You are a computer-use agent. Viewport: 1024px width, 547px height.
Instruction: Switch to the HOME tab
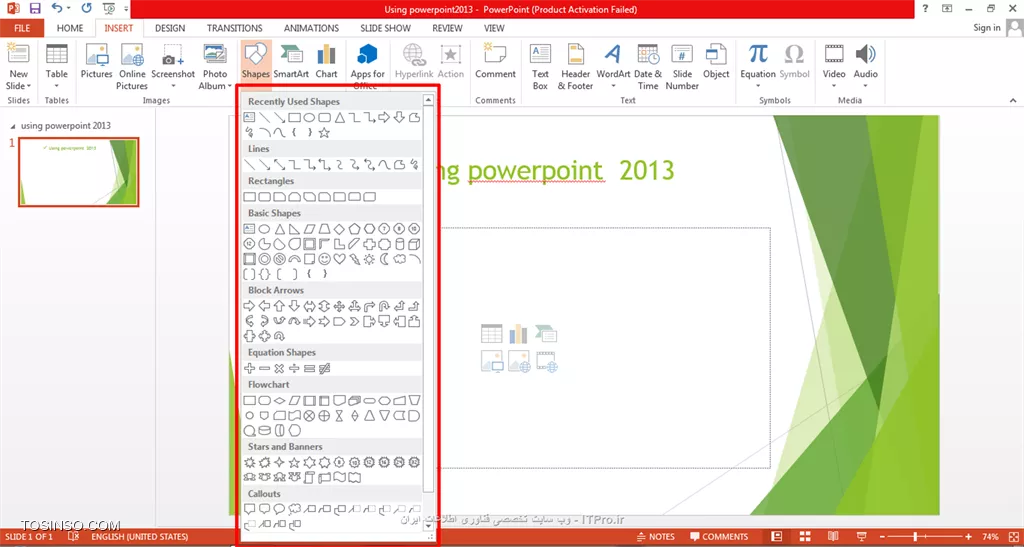point(69,28)
